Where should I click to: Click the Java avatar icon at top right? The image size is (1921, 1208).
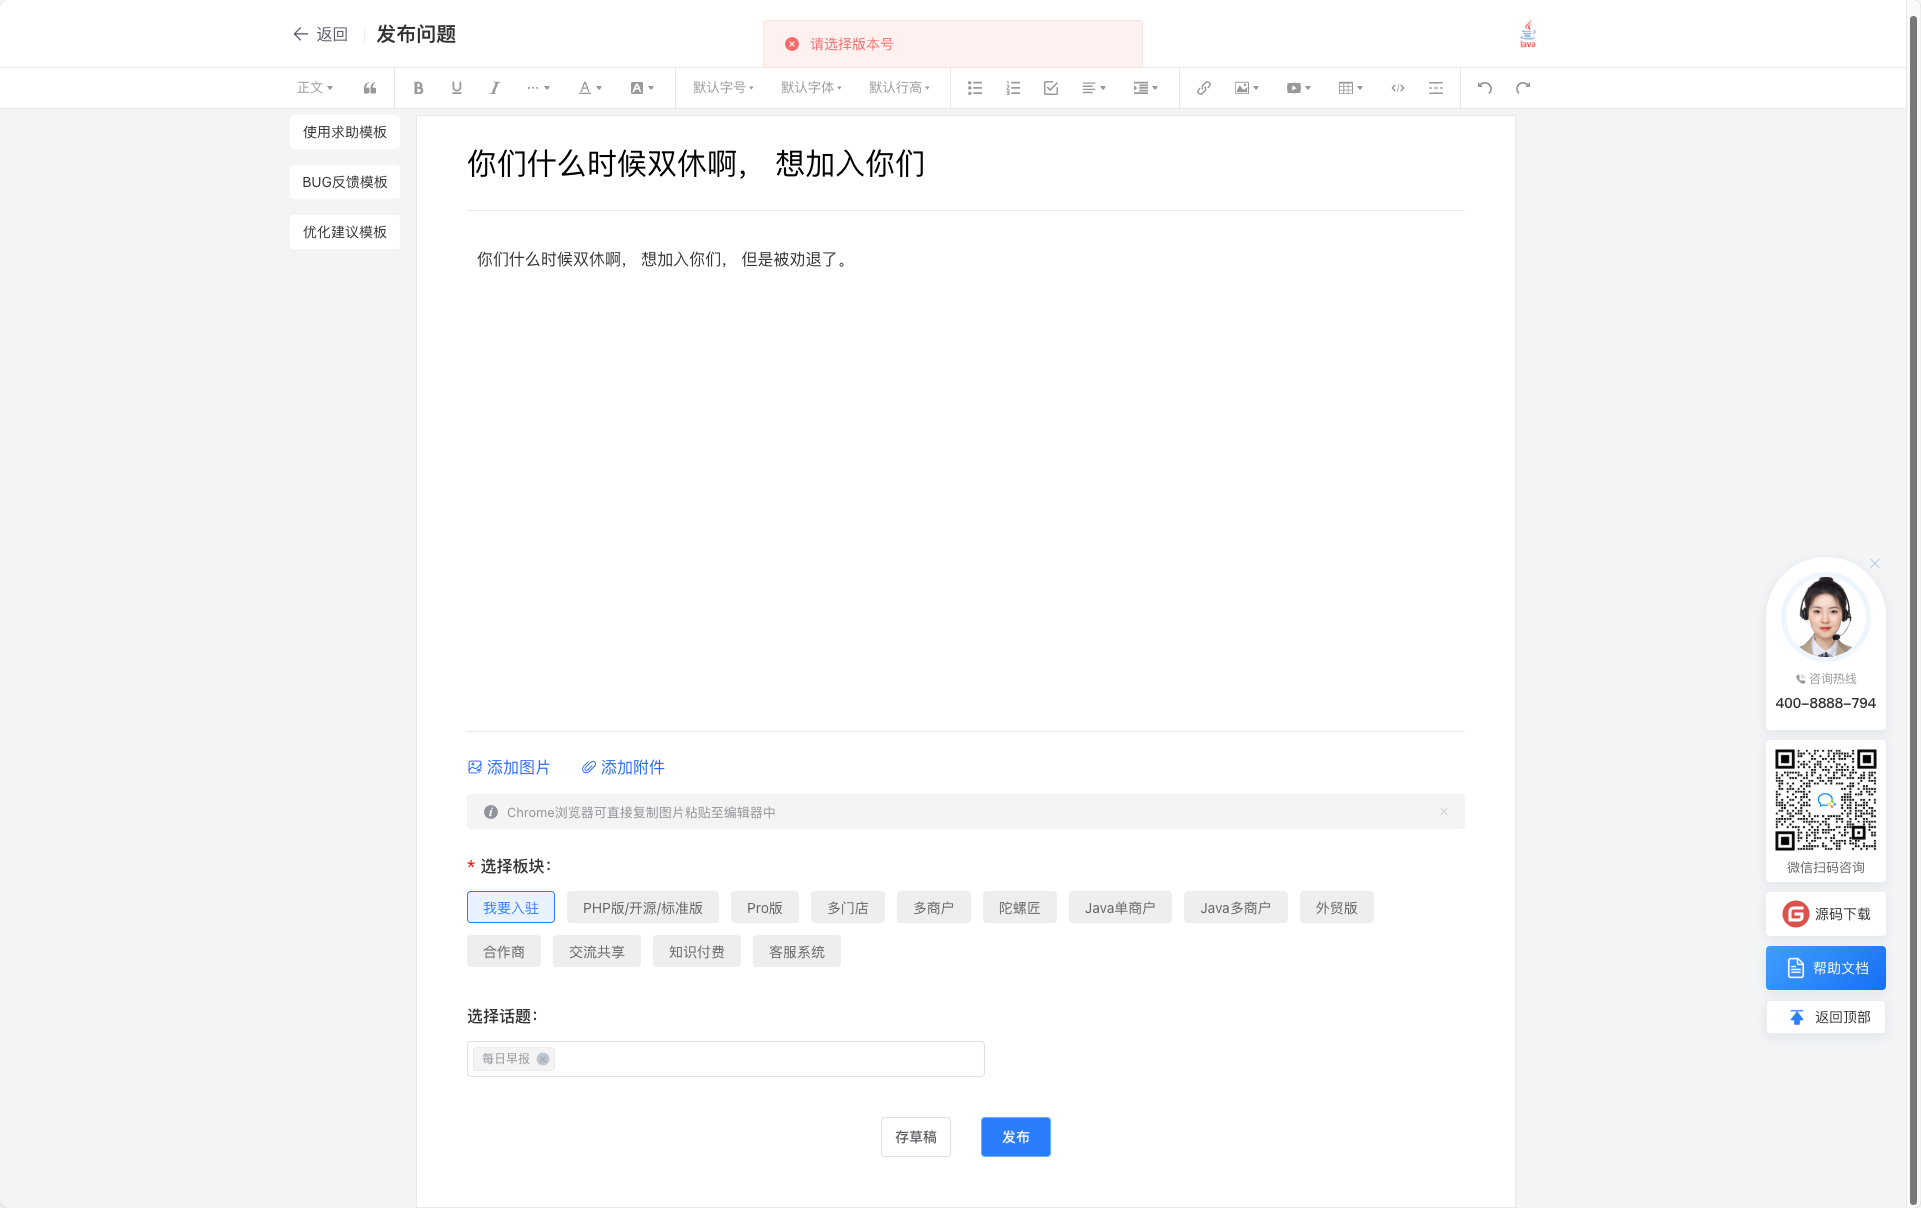[x=1528, y=34]
